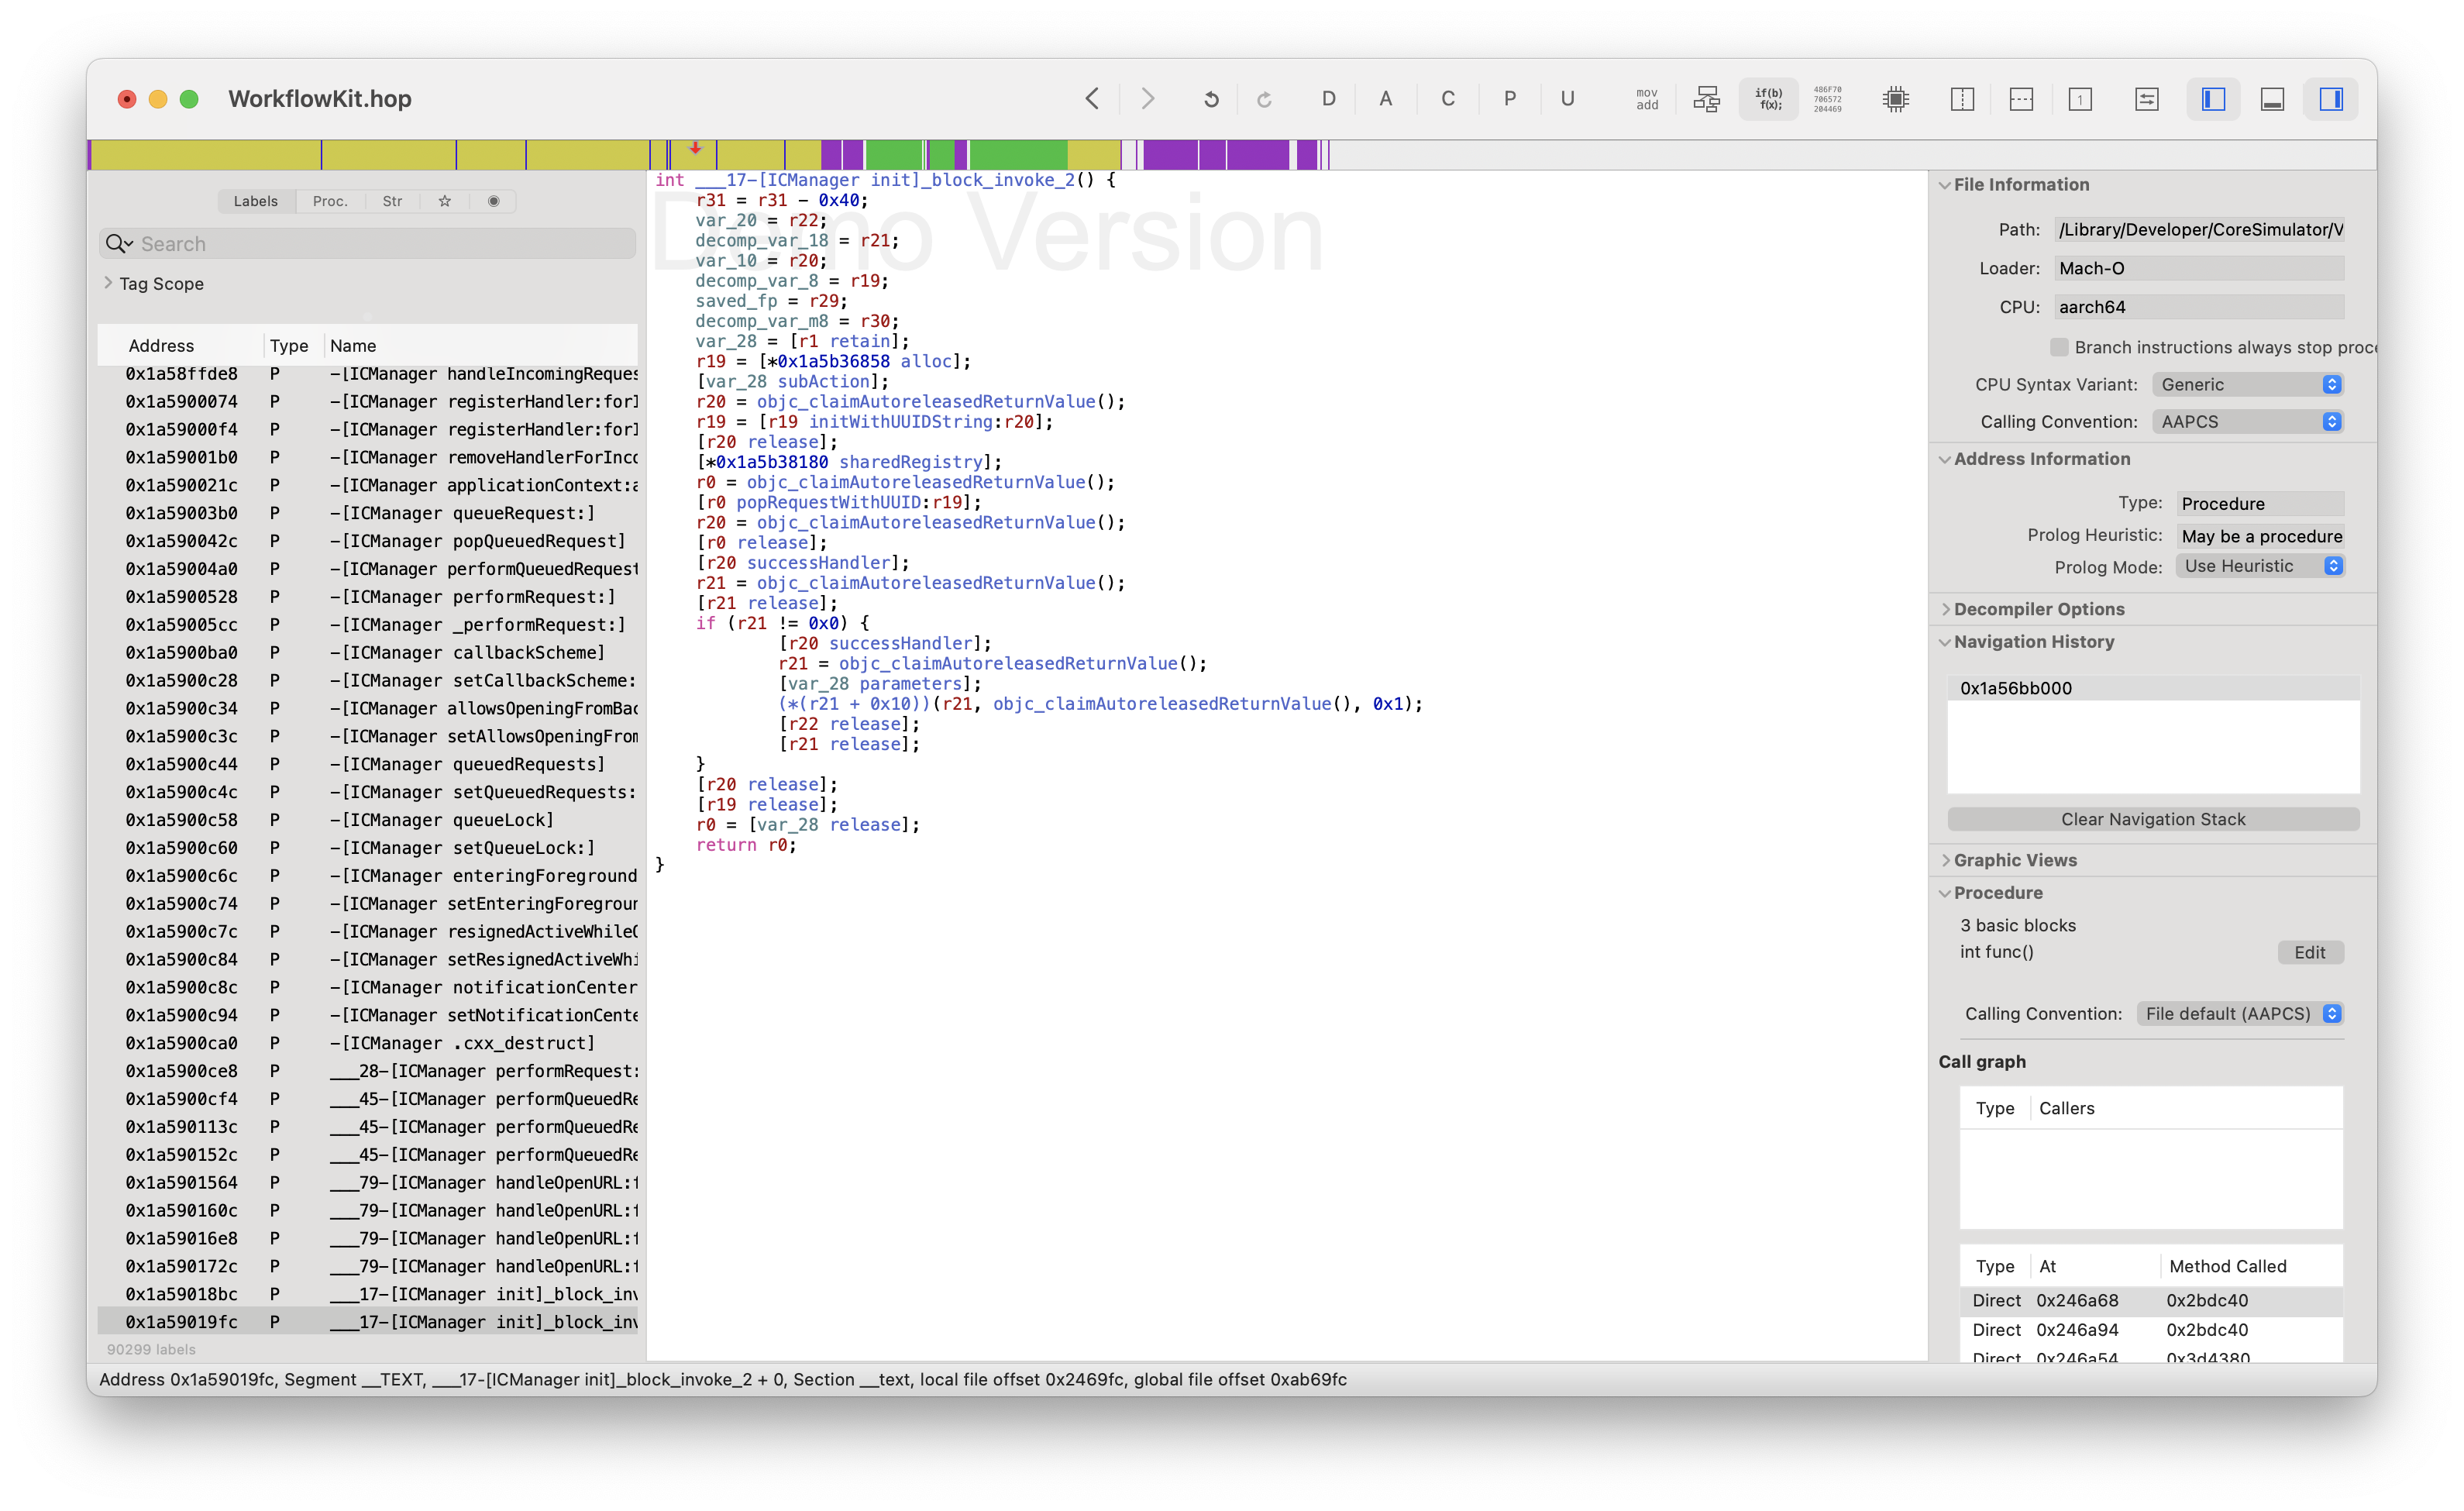Click call at 0x246a94 in call graph
This screenshot has height=1511, width=2464.
pyautogui.click(x=2151, y=1329)
